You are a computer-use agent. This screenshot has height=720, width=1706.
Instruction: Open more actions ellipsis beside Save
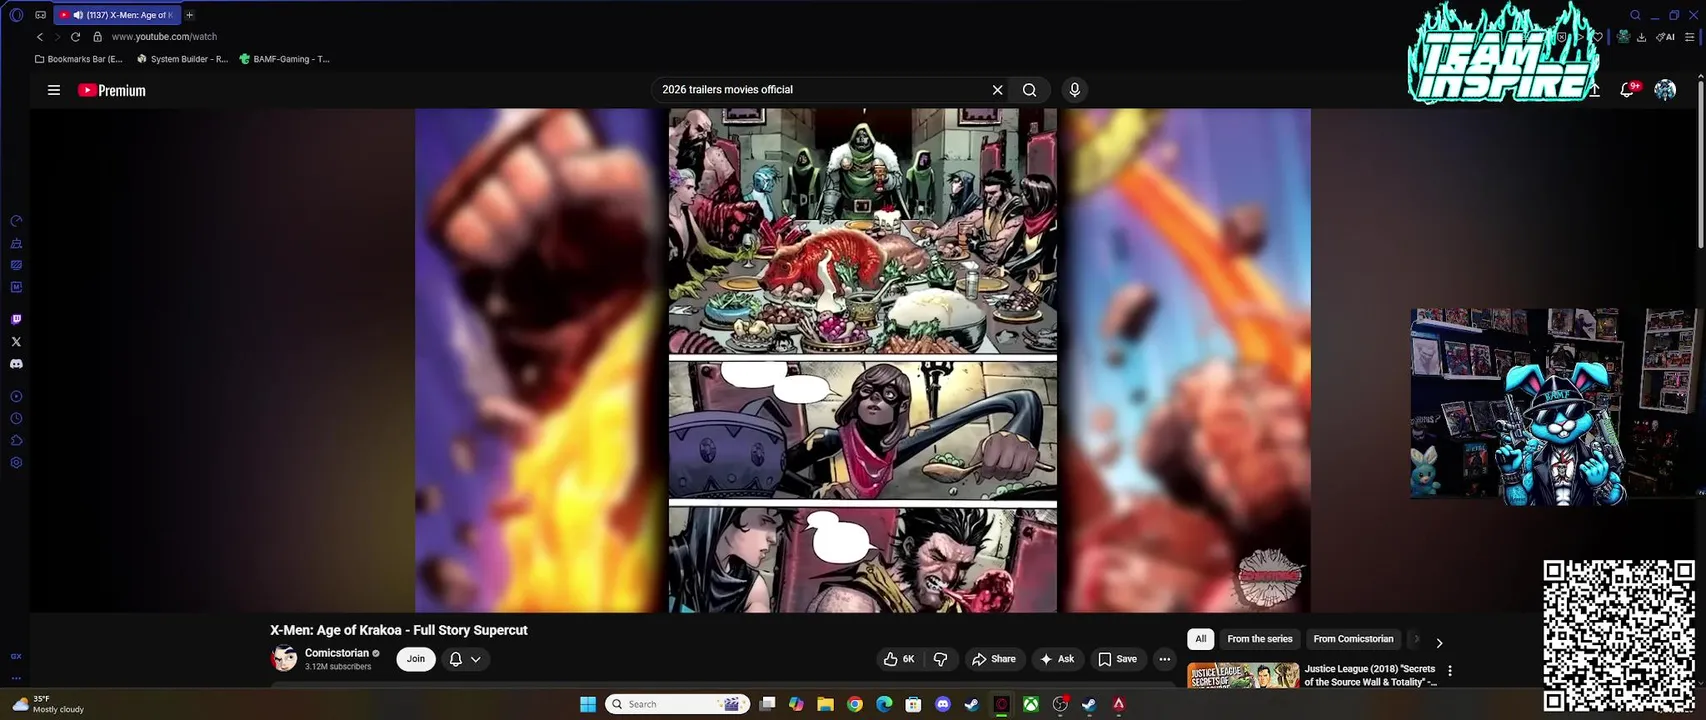1164,659
